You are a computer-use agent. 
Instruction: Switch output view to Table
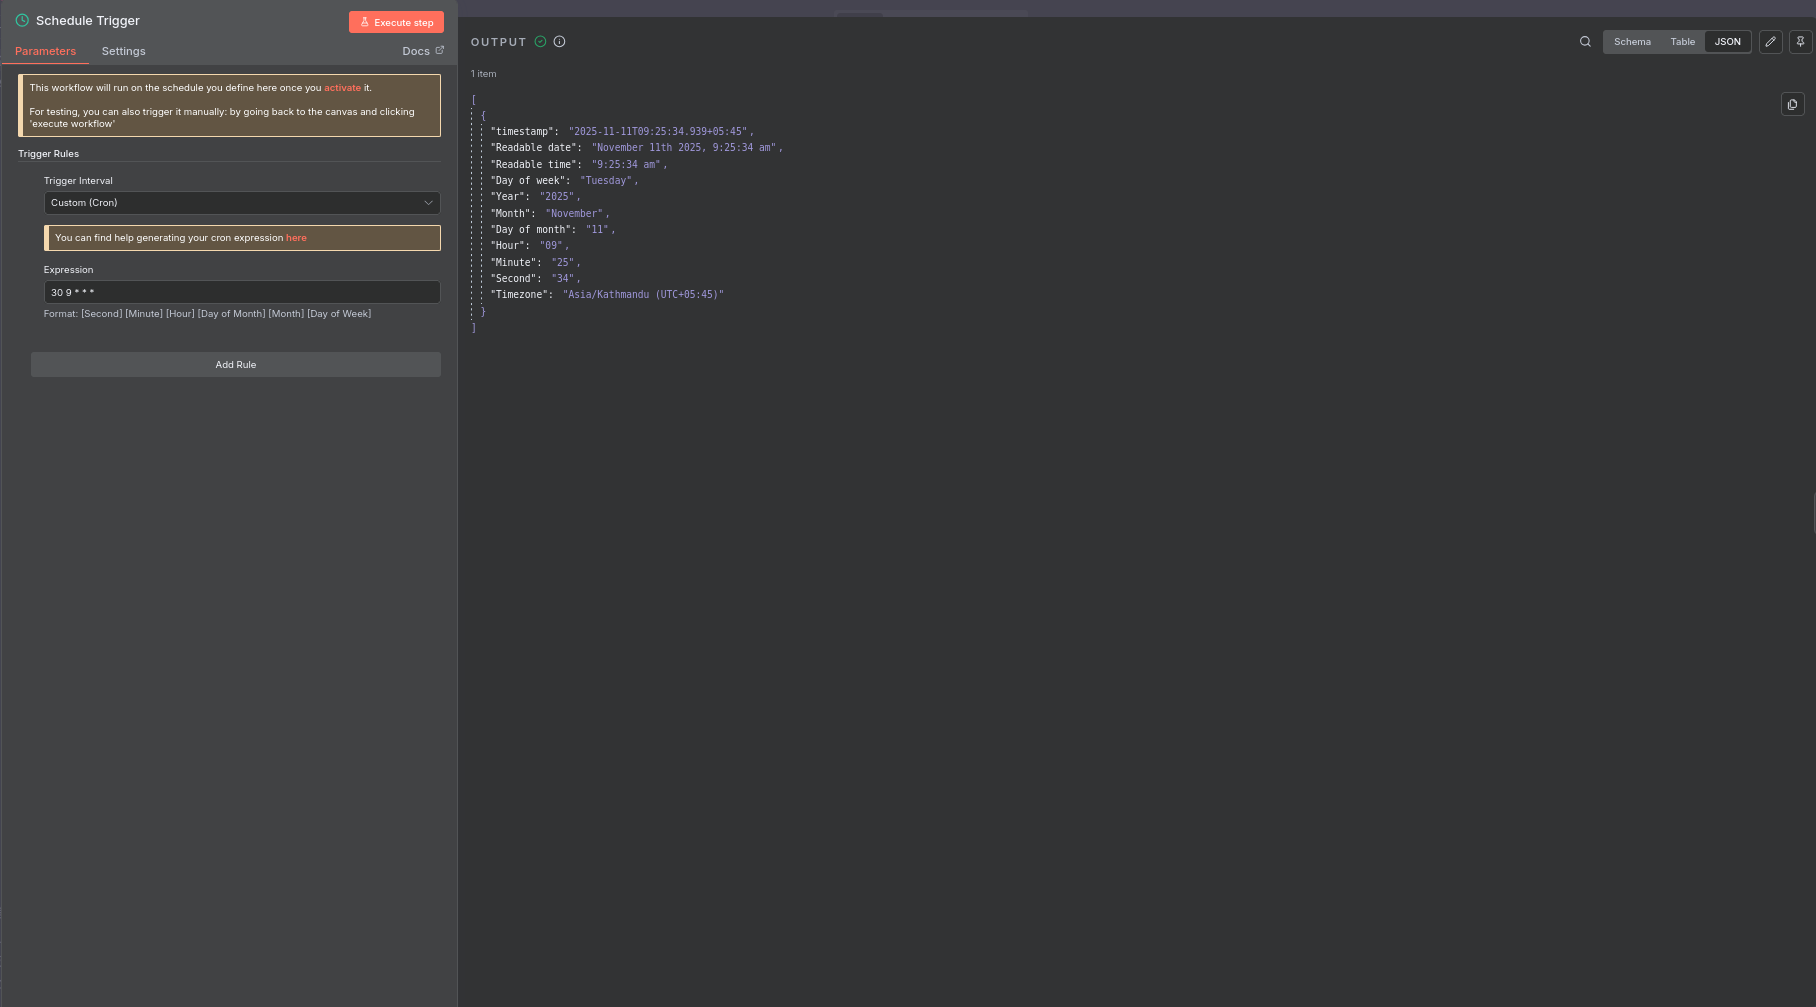[x=1682, y=42]
